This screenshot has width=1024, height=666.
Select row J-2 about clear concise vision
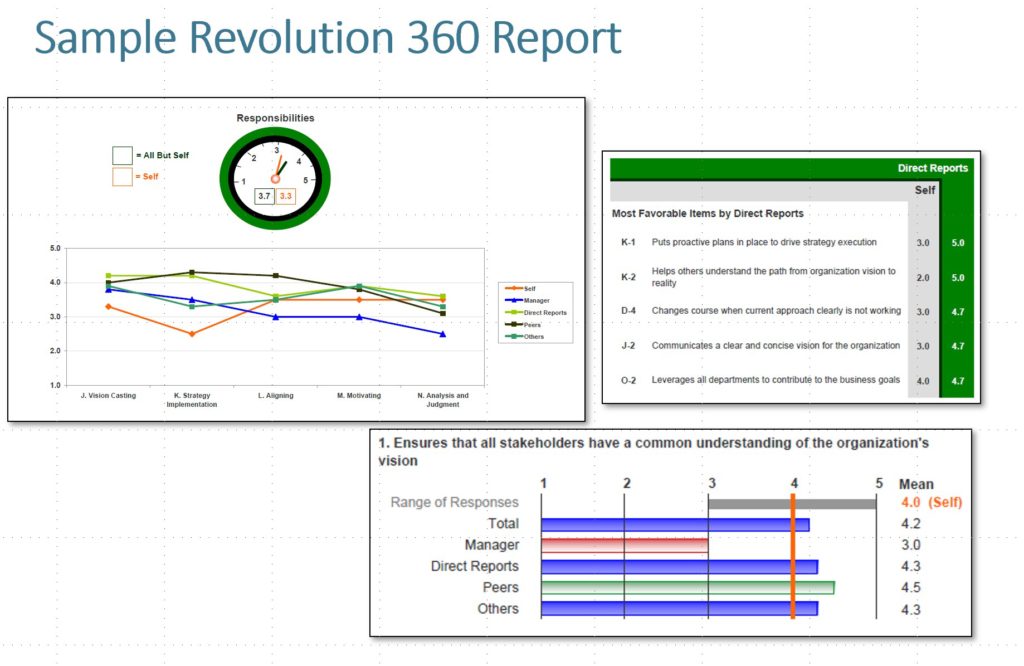(764, 346)
